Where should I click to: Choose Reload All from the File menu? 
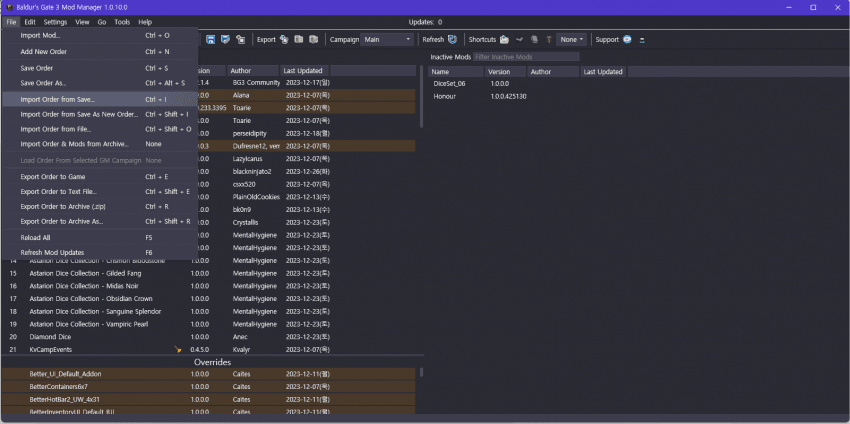click(x=100, y=237)
